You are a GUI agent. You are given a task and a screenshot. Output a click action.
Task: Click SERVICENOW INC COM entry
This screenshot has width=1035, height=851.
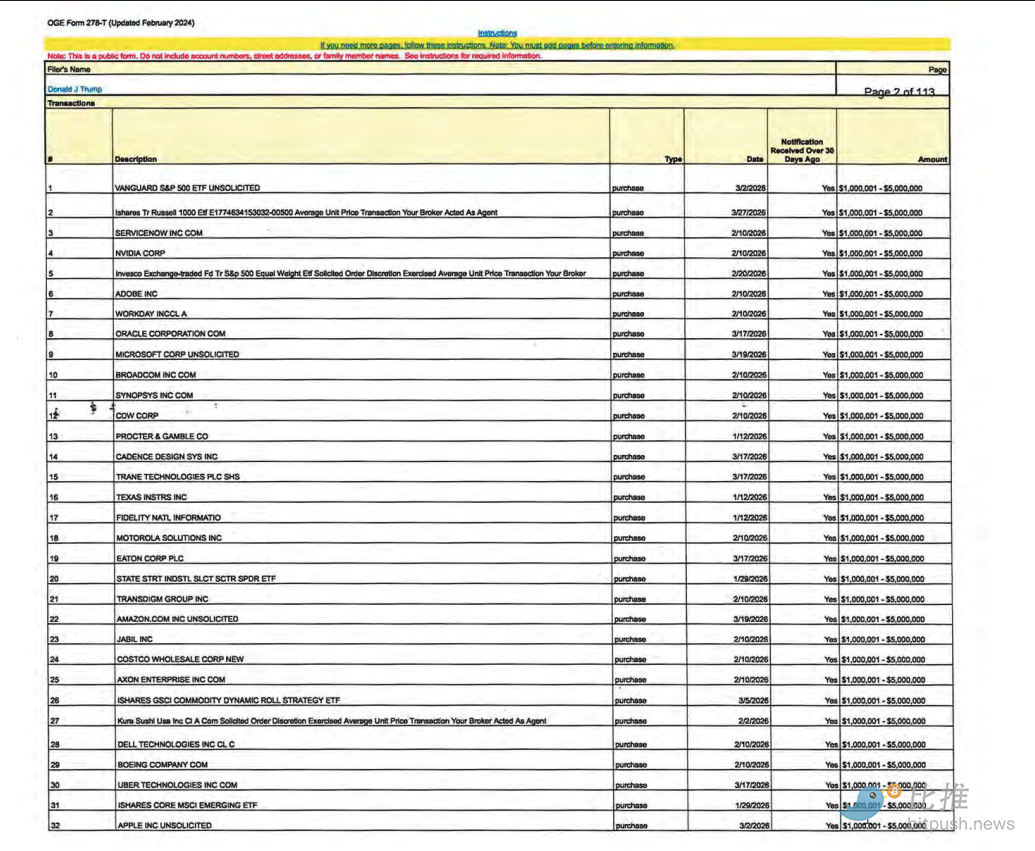[159, 233]
